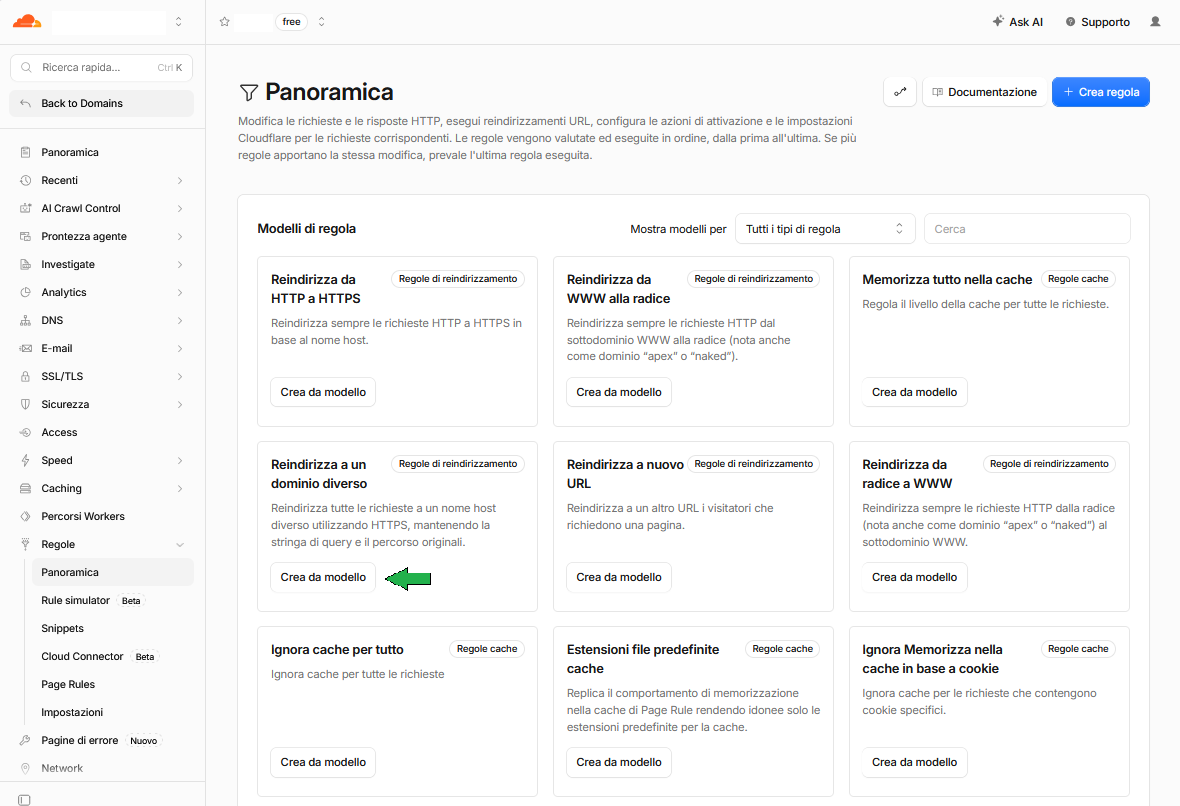Crea da modello for Memorizza tutto nella cache
This screenshot has height=806, width=1180.
tap(914, 392)
